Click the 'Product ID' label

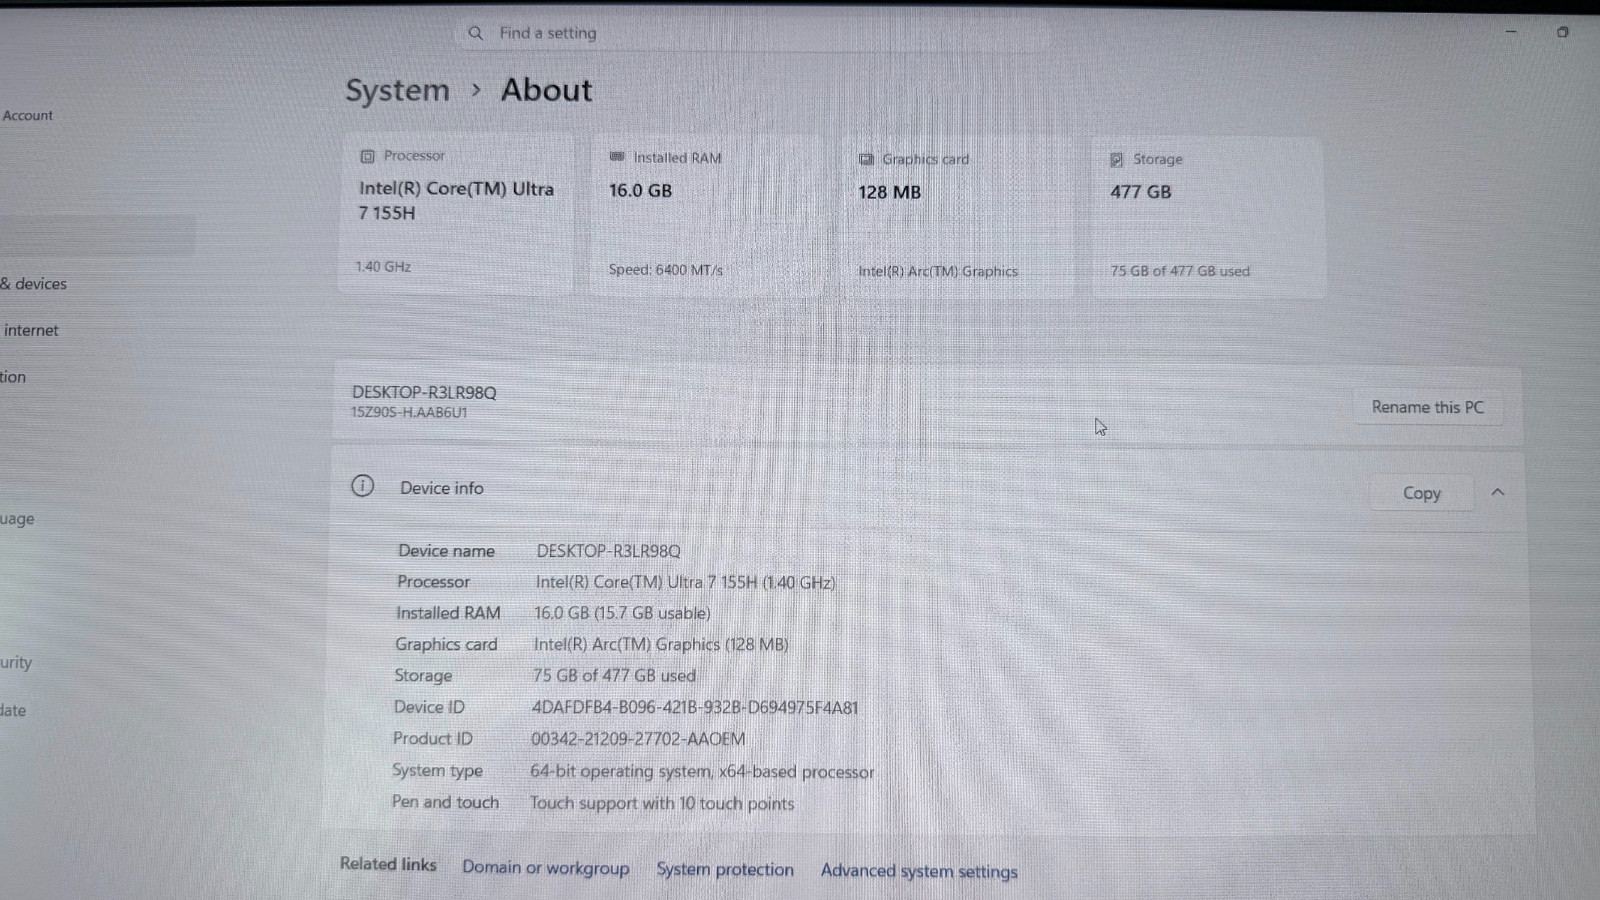pos(432,739)
